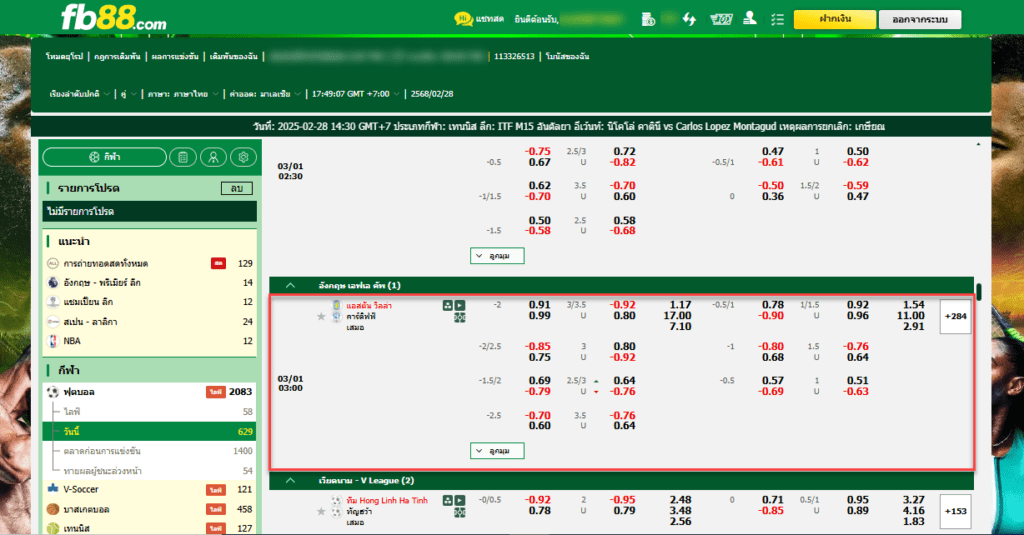The image size is (1024, 535).
Task: Click the football icon in sports list
Action: coord(53,392)
